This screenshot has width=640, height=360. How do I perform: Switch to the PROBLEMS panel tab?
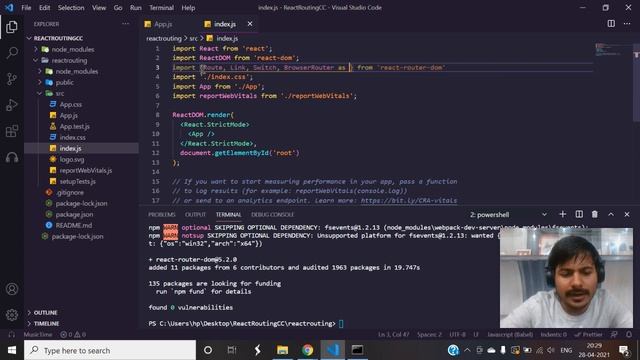162,215
